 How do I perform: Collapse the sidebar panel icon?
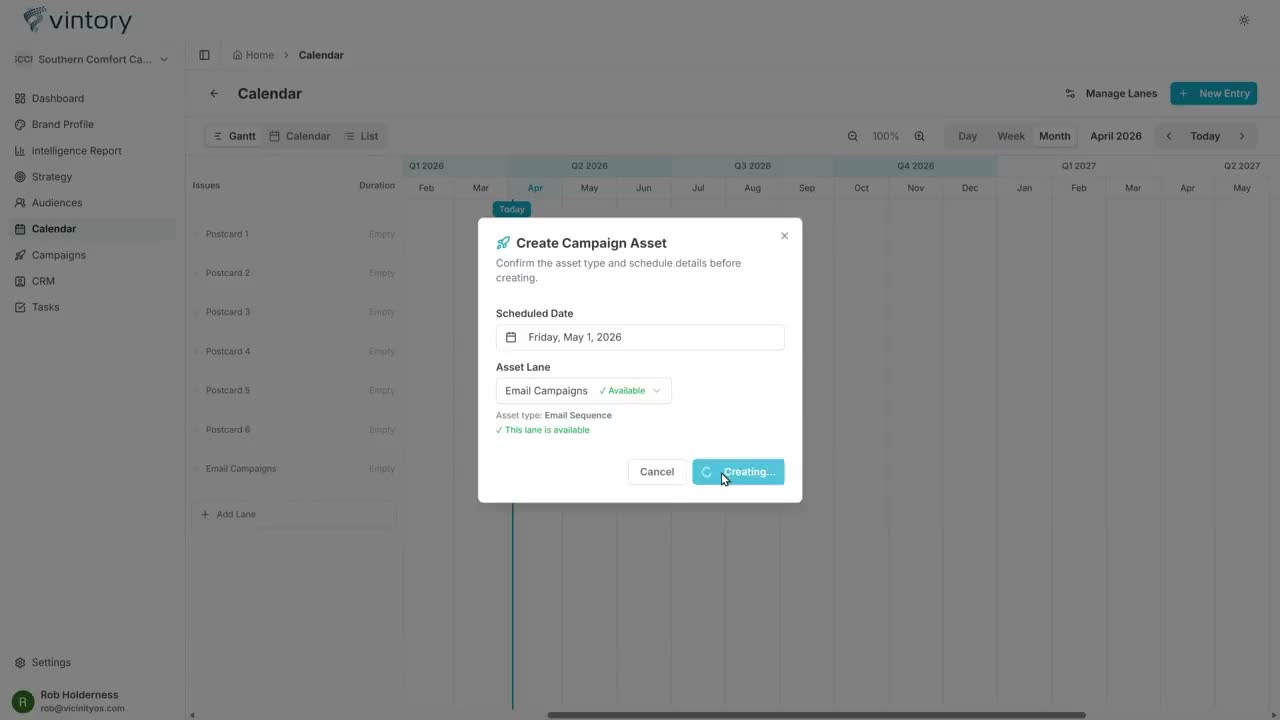coord(204,55)
